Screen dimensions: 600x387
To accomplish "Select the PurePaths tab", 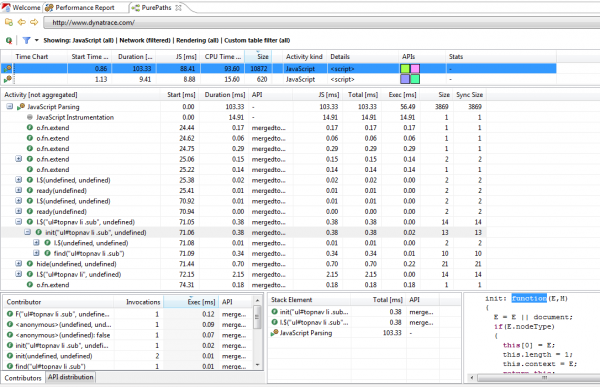I will pyautogui.click(x=156, y=8).
